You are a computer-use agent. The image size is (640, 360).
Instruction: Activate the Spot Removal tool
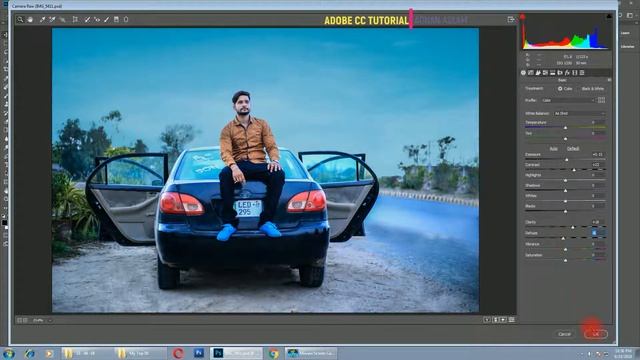pyautogui.click(x=87, y=20)
